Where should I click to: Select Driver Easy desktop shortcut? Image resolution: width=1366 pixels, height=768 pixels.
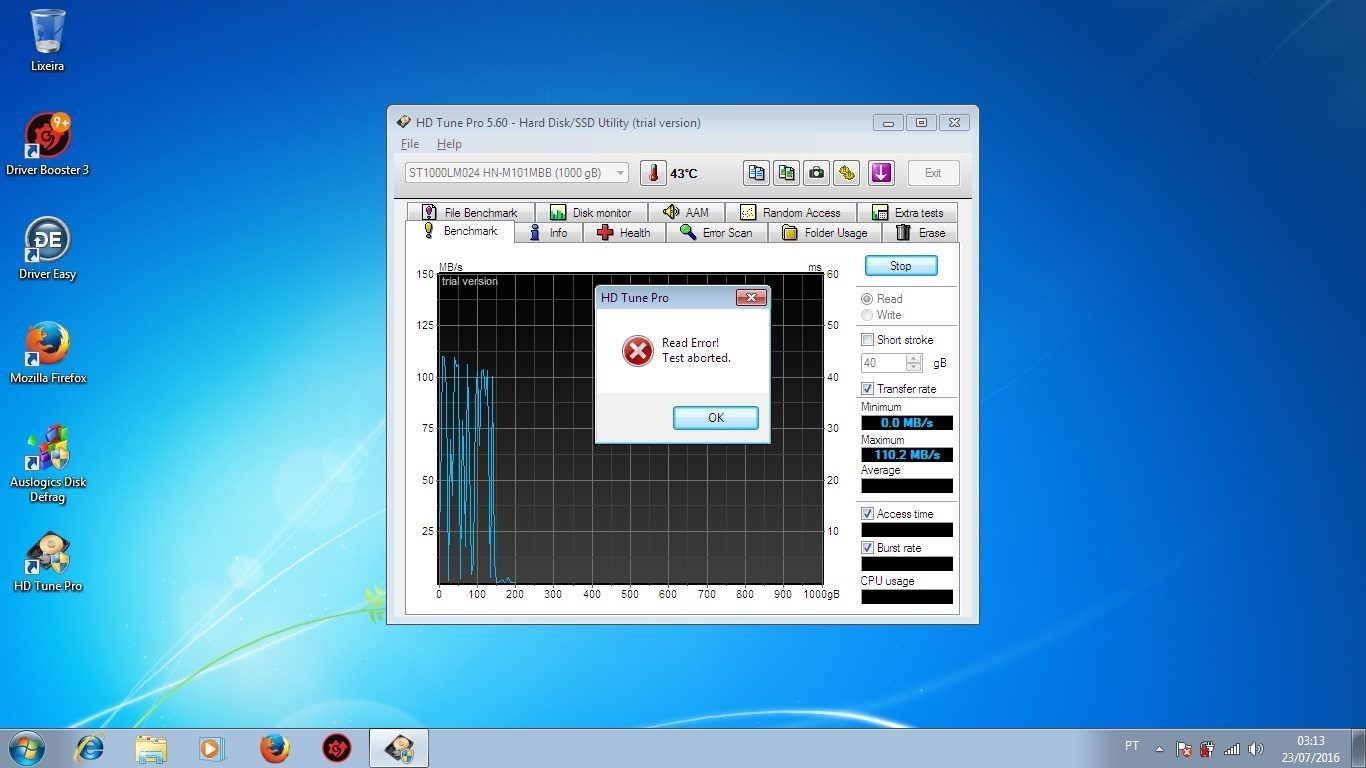point(47,249)
